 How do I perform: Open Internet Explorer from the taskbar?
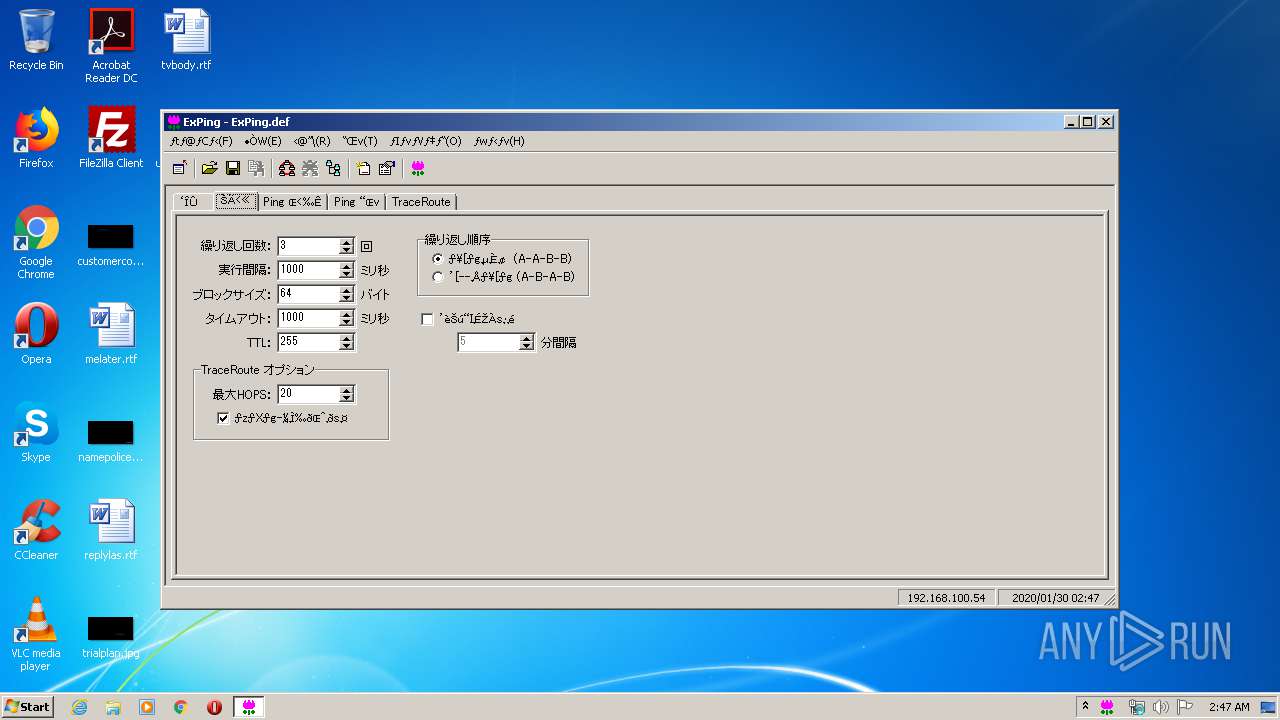(x=80, y=707)
